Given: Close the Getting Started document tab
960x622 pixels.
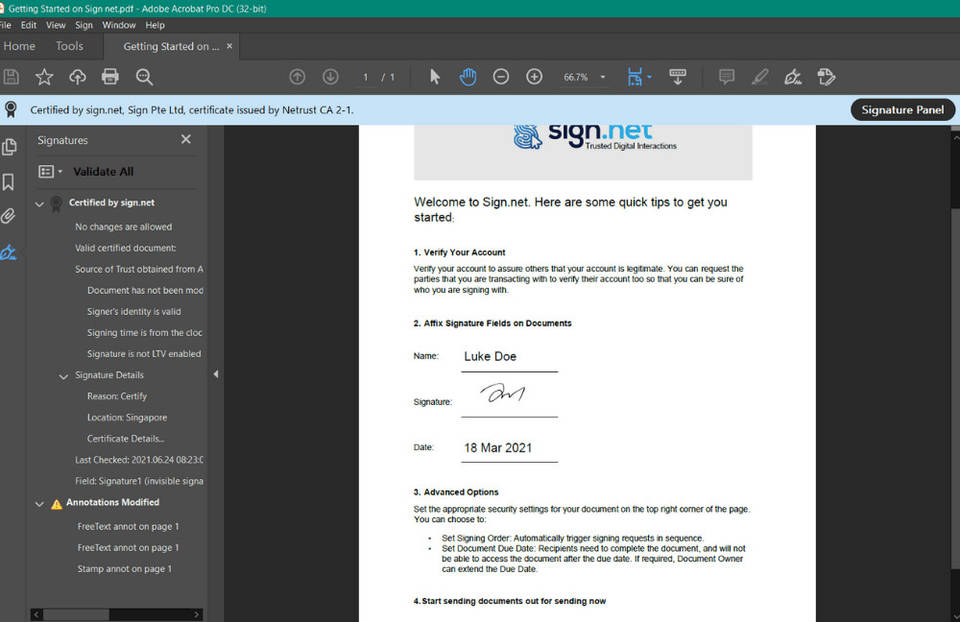Looking at the screenshot, I should coord(230,46).
